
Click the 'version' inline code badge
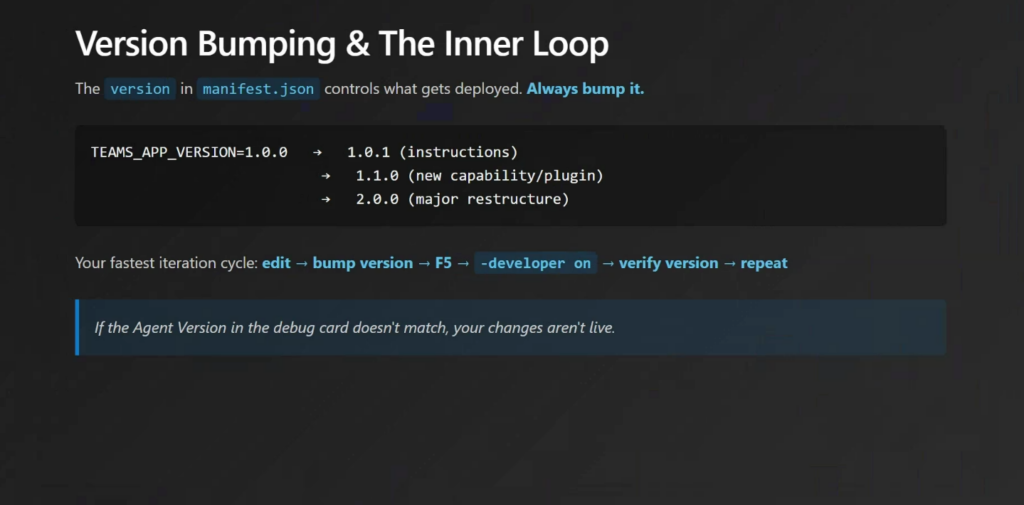pyautogui.click(x=140, y=89)
